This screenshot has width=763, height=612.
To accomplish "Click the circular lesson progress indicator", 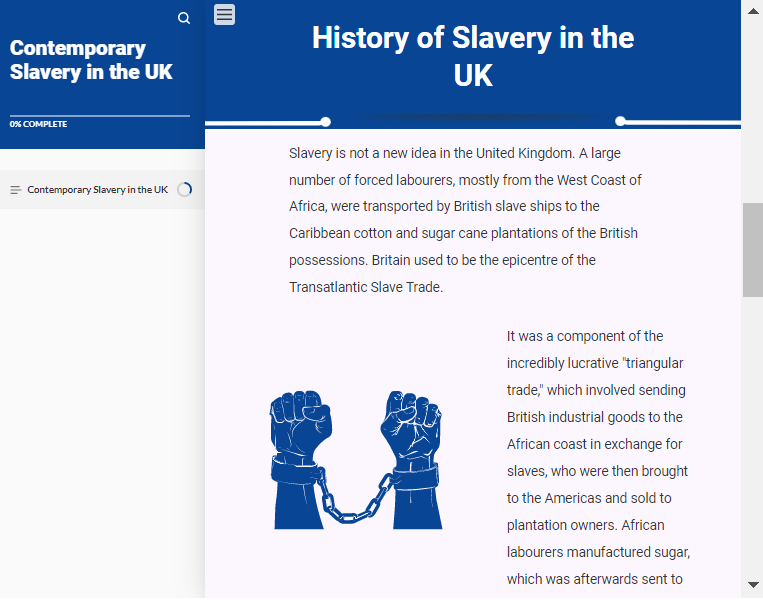I will click(184, 189).
